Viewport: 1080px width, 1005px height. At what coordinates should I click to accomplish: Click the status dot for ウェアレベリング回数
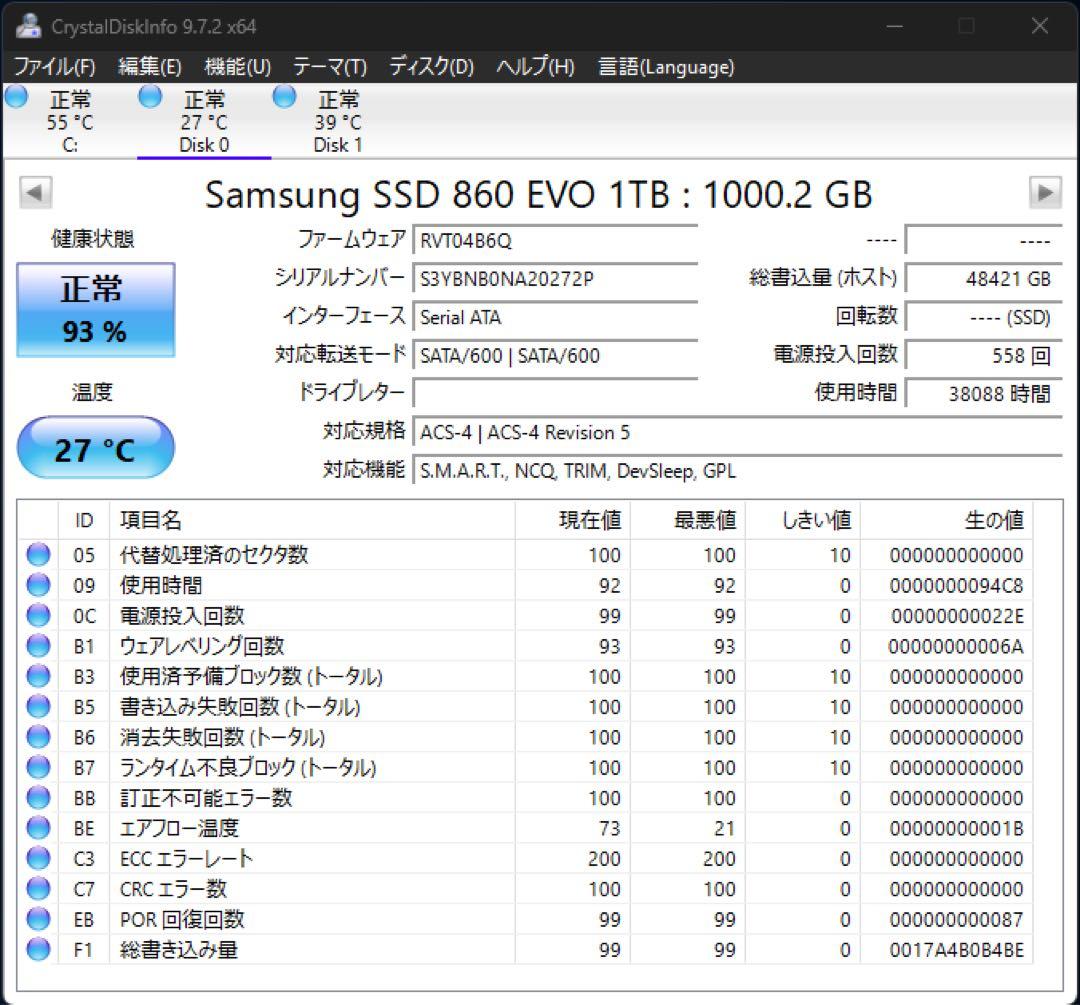[36, 646]
